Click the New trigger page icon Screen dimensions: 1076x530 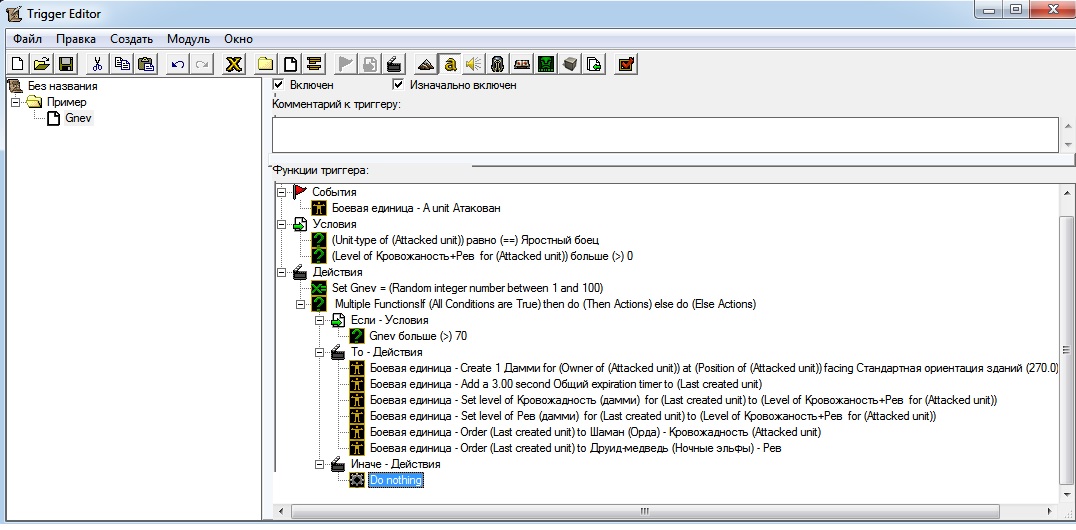coord(290,64)
